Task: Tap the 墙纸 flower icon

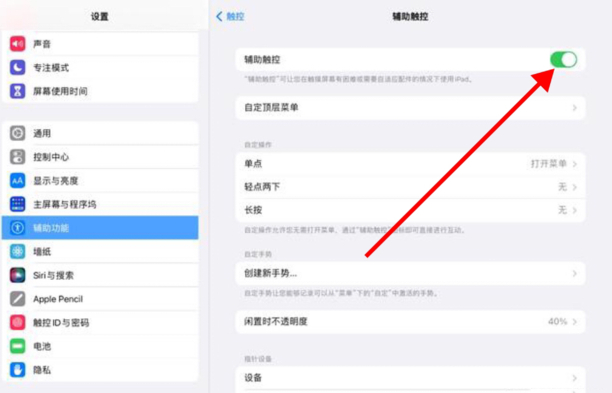Action: [x=17, y=252]
